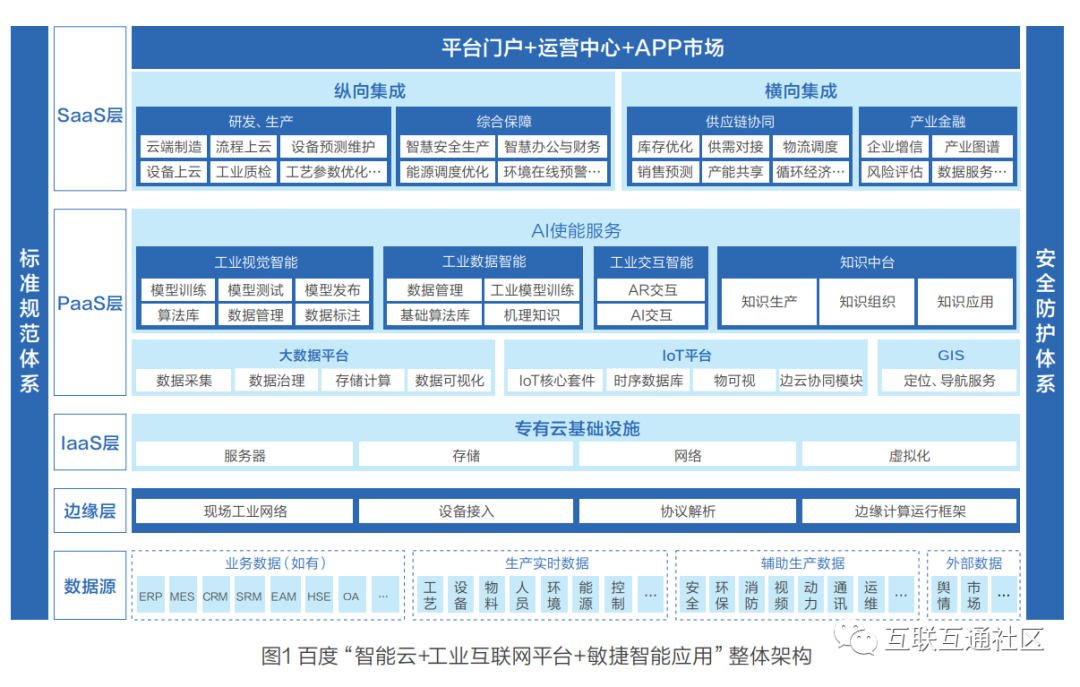The width and height of the screenshot is (1080, 687).
Task: Select the 数据治理 box
Action: tap(276, 380)
